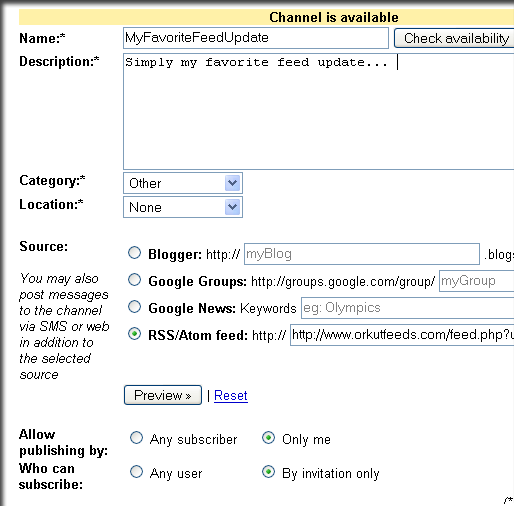
Task: Click the Source: label
Action: click(44, 246)
